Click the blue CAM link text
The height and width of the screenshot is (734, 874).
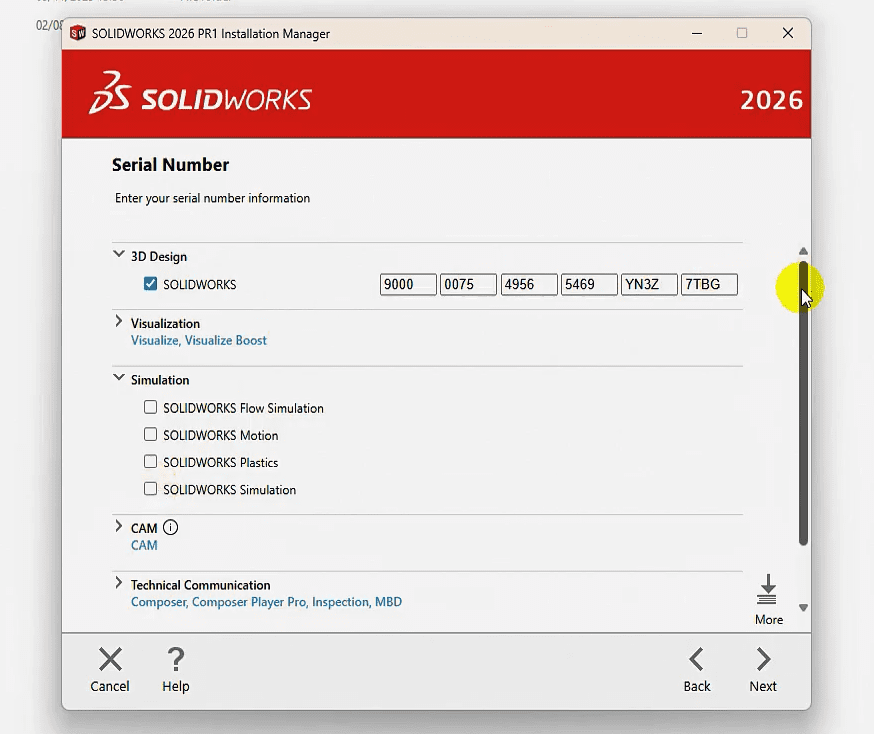tap(144, 546)
